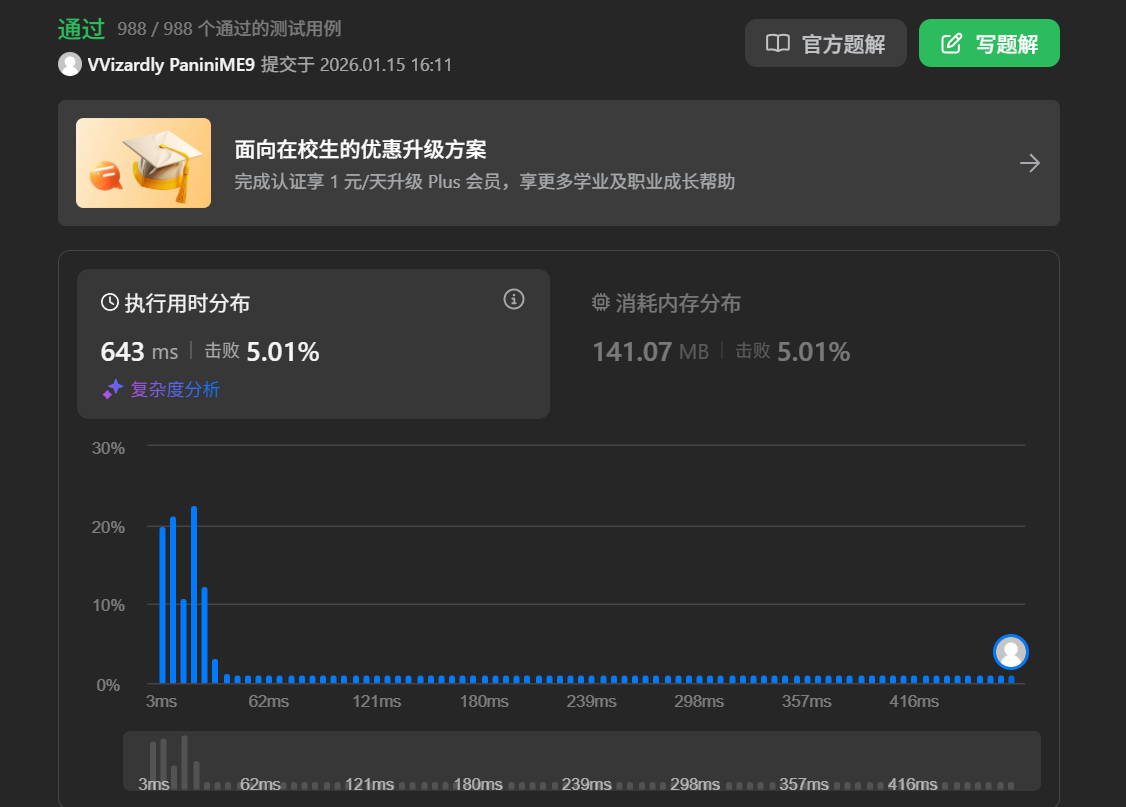This screenshot has height=807, width=1126.
Task: Click the green 写题解 button
Action: (989, 43)
